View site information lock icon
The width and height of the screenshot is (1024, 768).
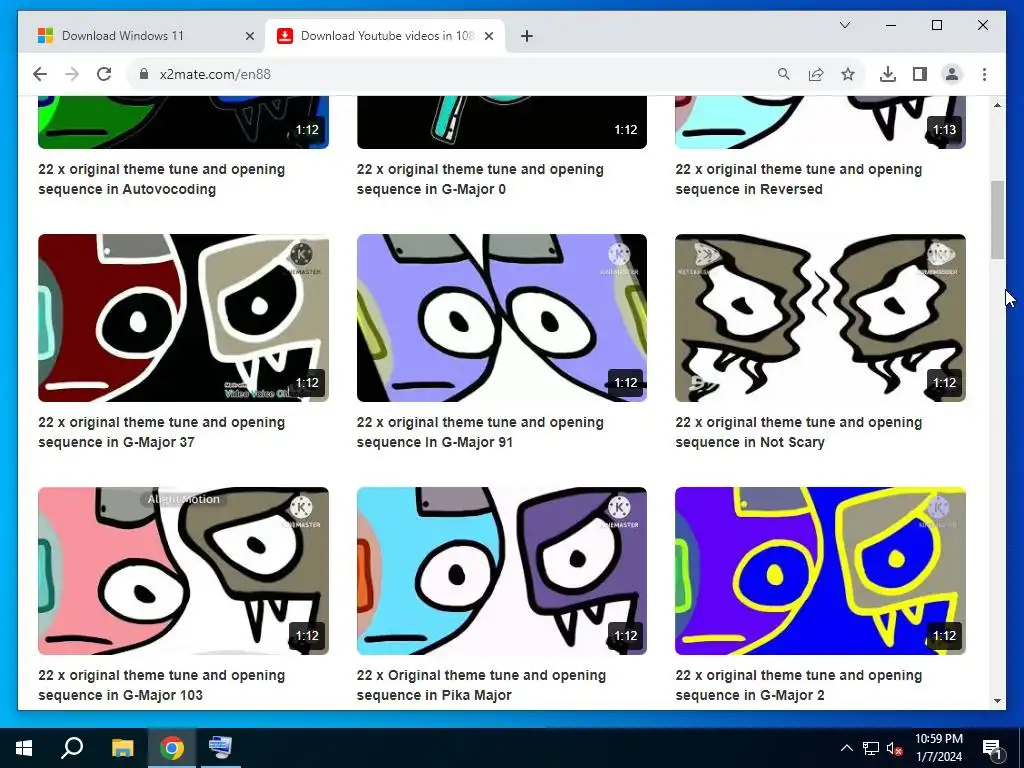point(144,74)
